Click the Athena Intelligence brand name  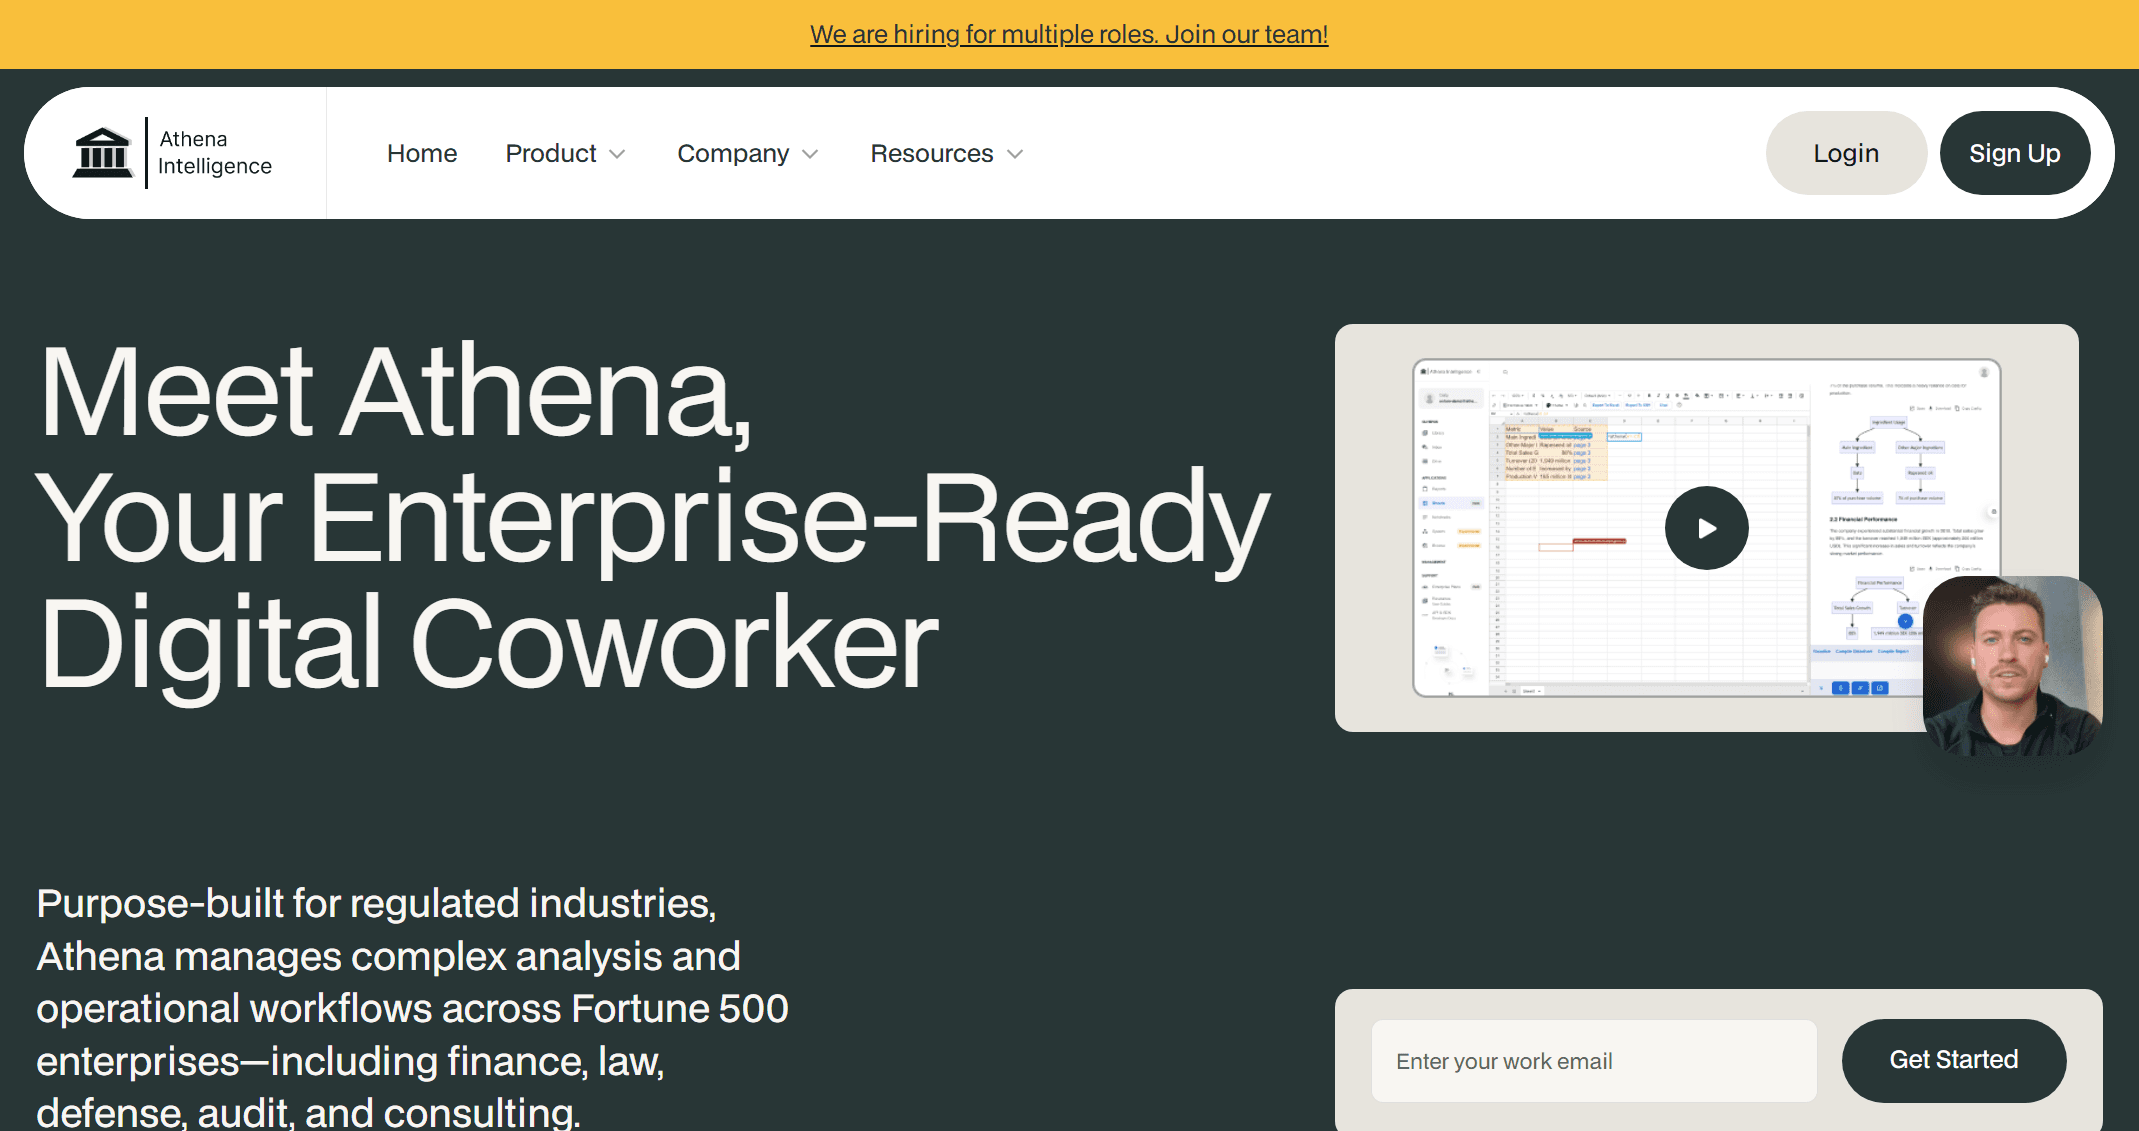point(214,153)
